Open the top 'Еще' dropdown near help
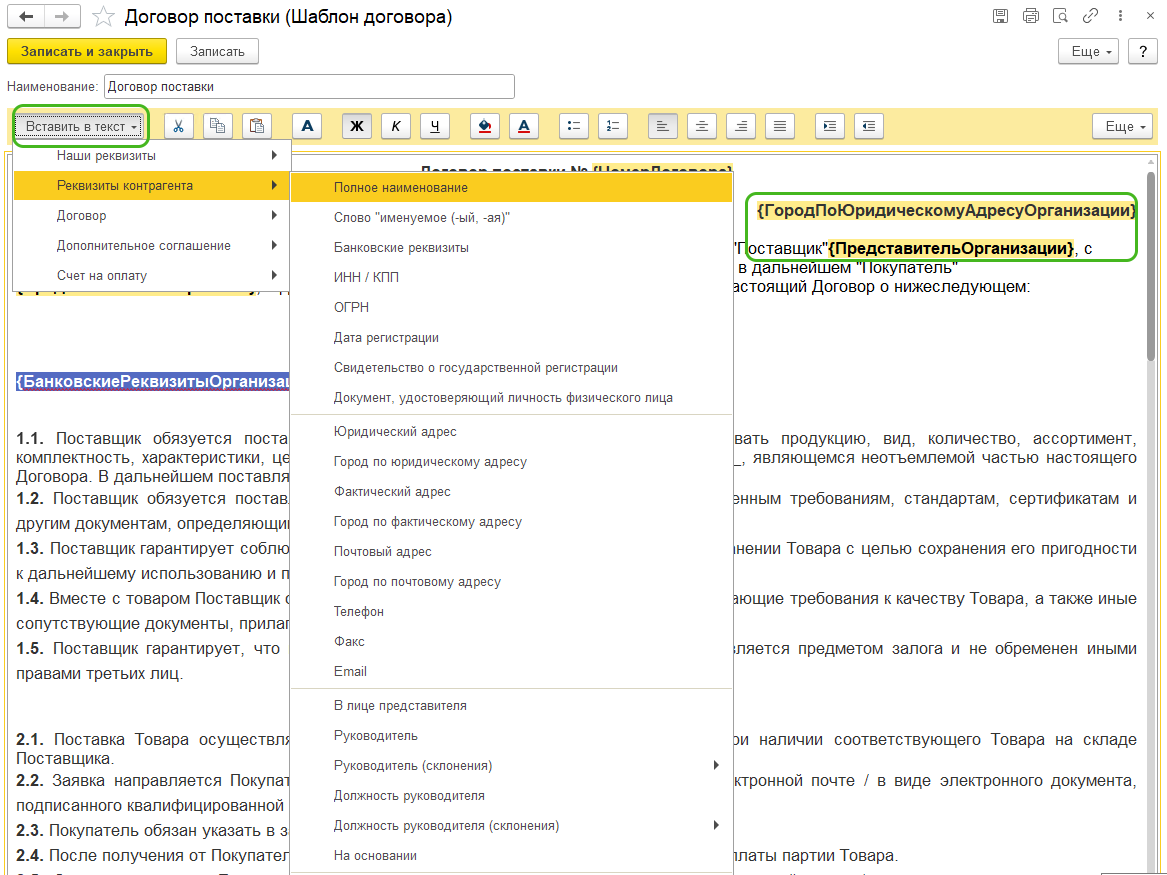This screenshot has width=1167, height=875. 1088,51
